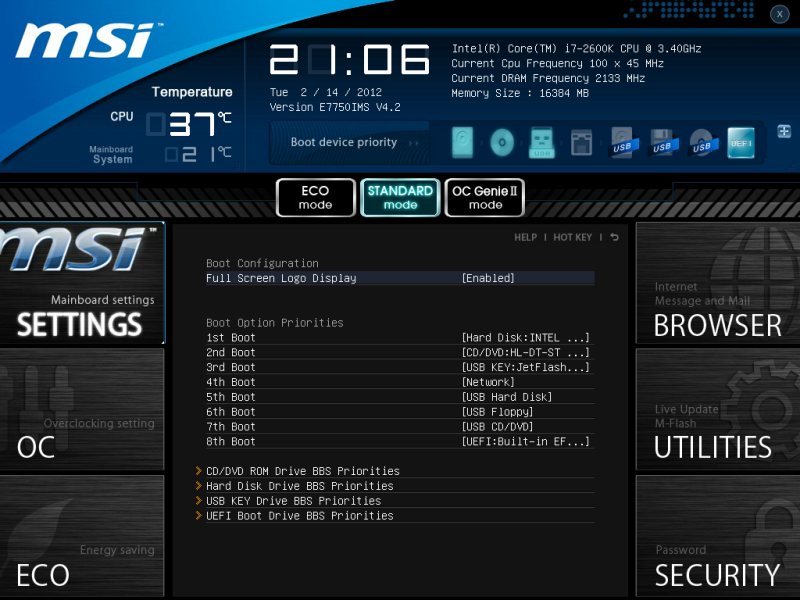Switch to STANDARD mode
The height and width of the screenshot is (600, 800).
(x=400, y=197)
